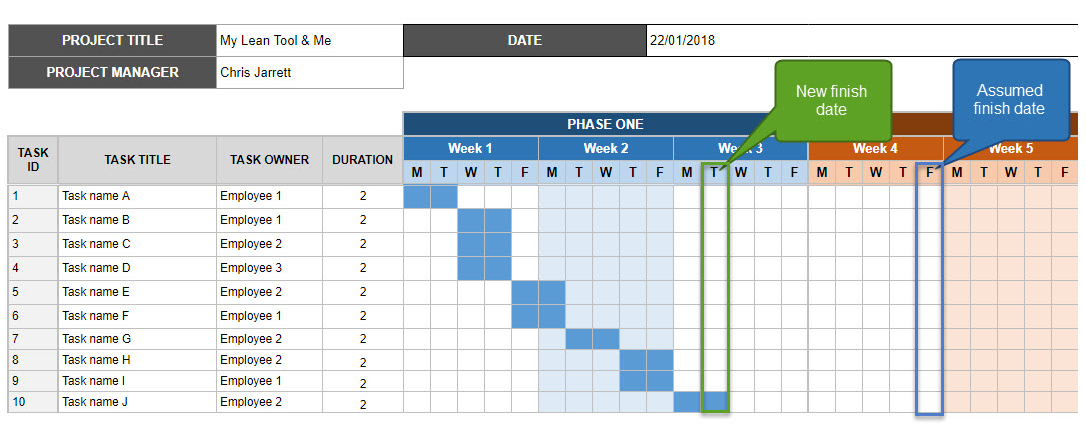Select the Task name A cell
Screen dimensions: 1086x430
137,196
